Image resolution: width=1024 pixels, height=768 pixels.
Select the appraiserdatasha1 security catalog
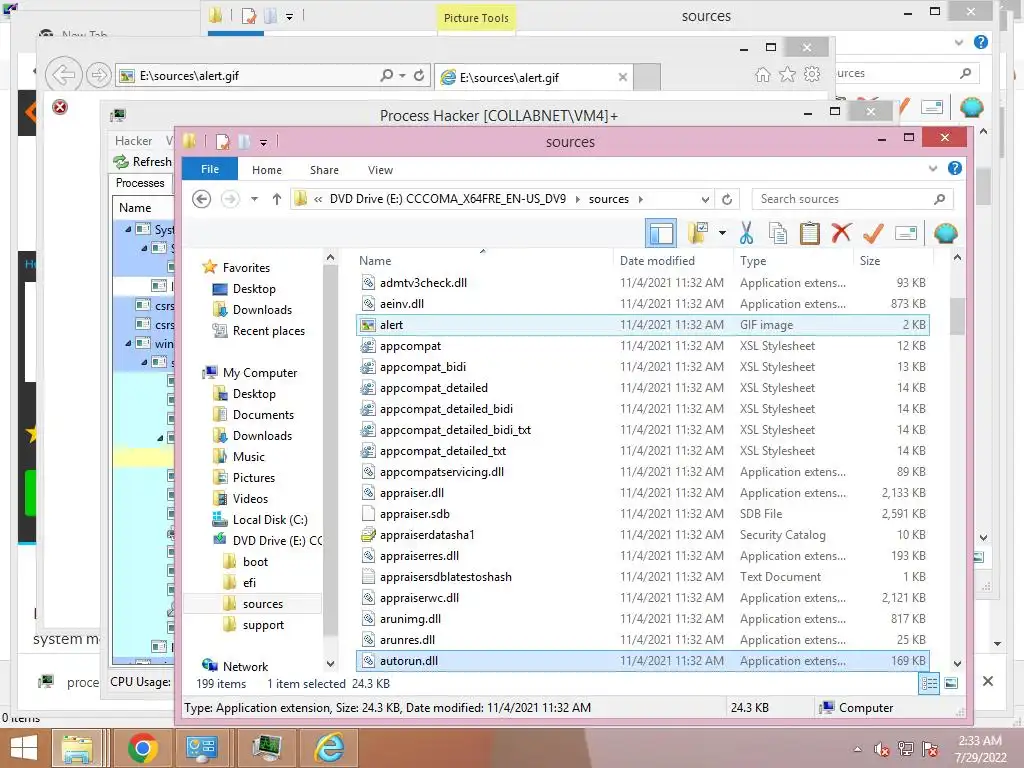[x=643, y=535]
